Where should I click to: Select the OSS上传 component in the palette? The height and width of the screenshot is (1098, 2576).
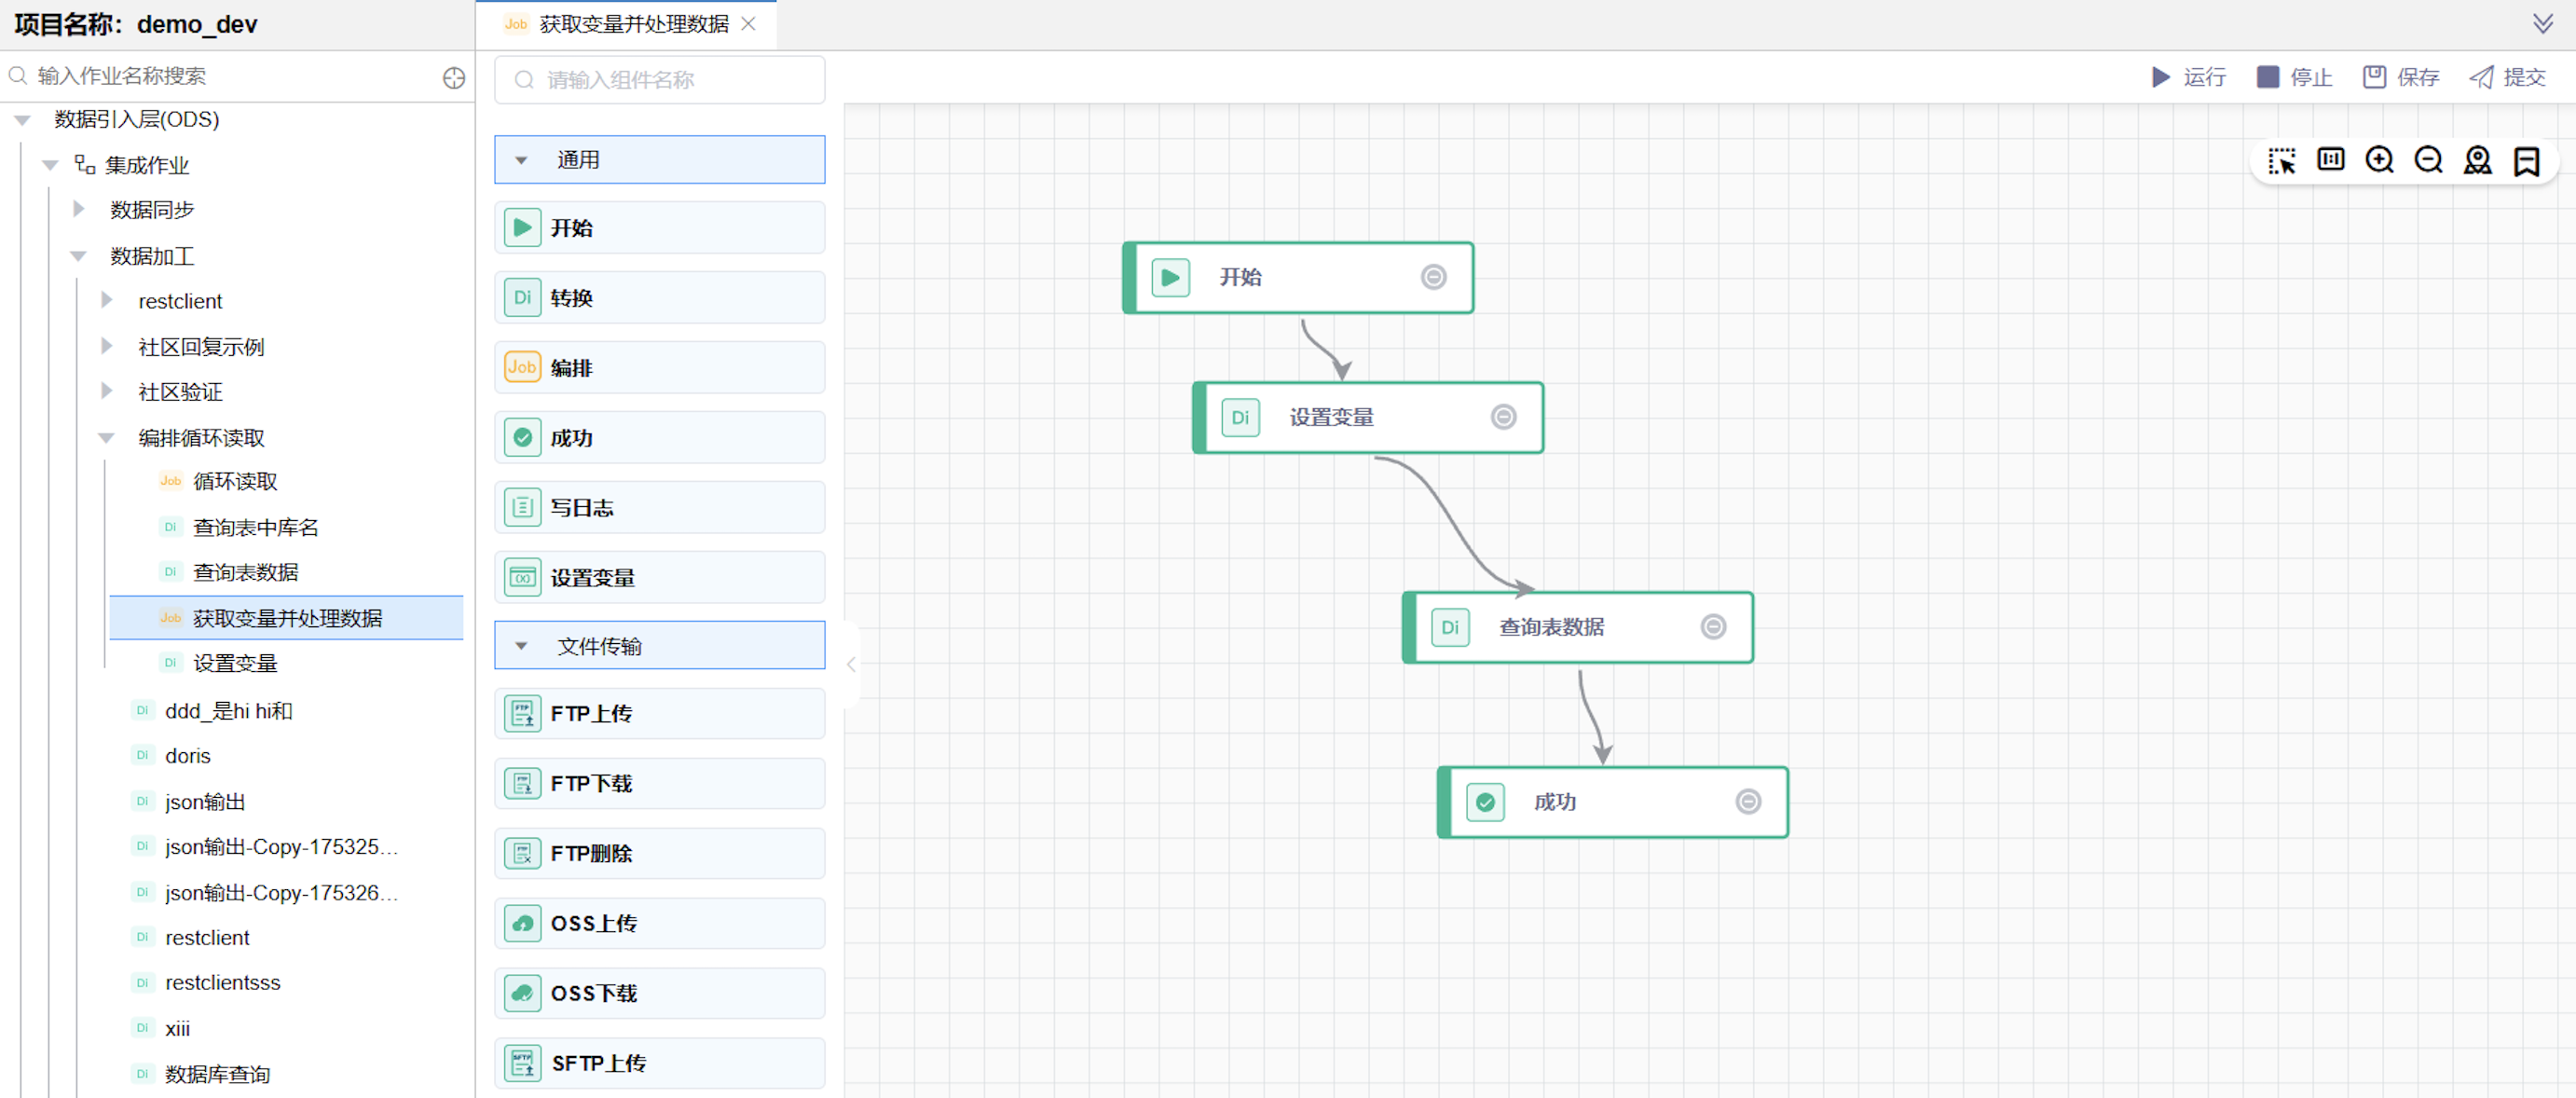(x=659, y=923)
